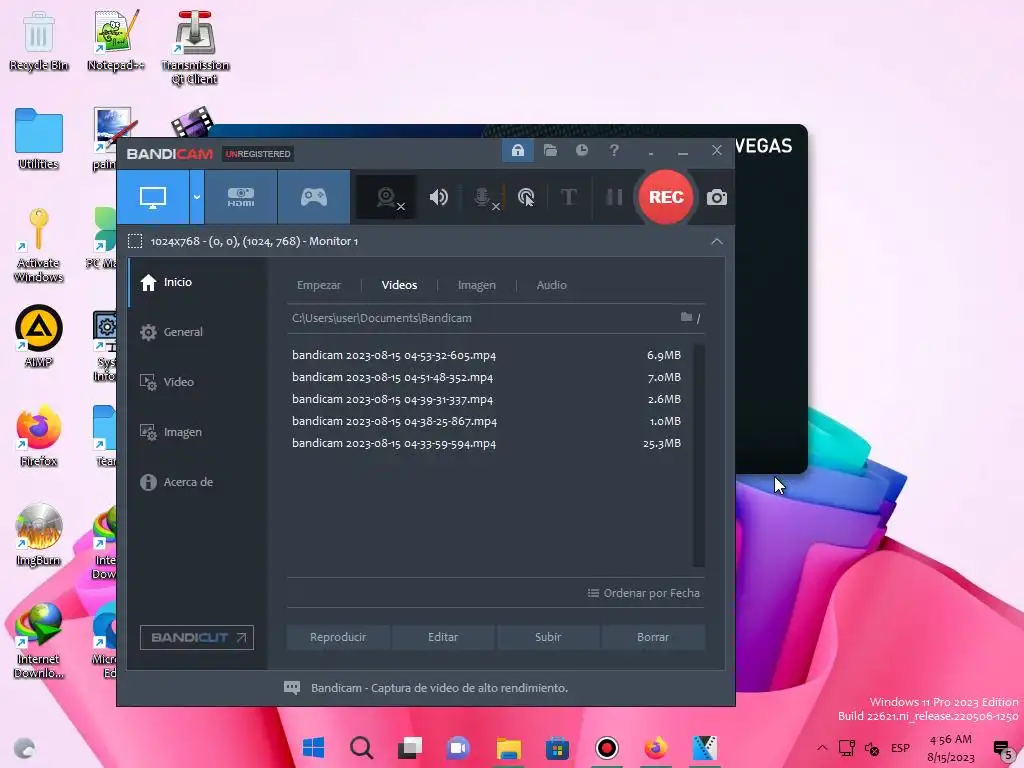Open the help question mark icon
The height and width of the screenshot is (768, 1024).
[x=614, y=151]
